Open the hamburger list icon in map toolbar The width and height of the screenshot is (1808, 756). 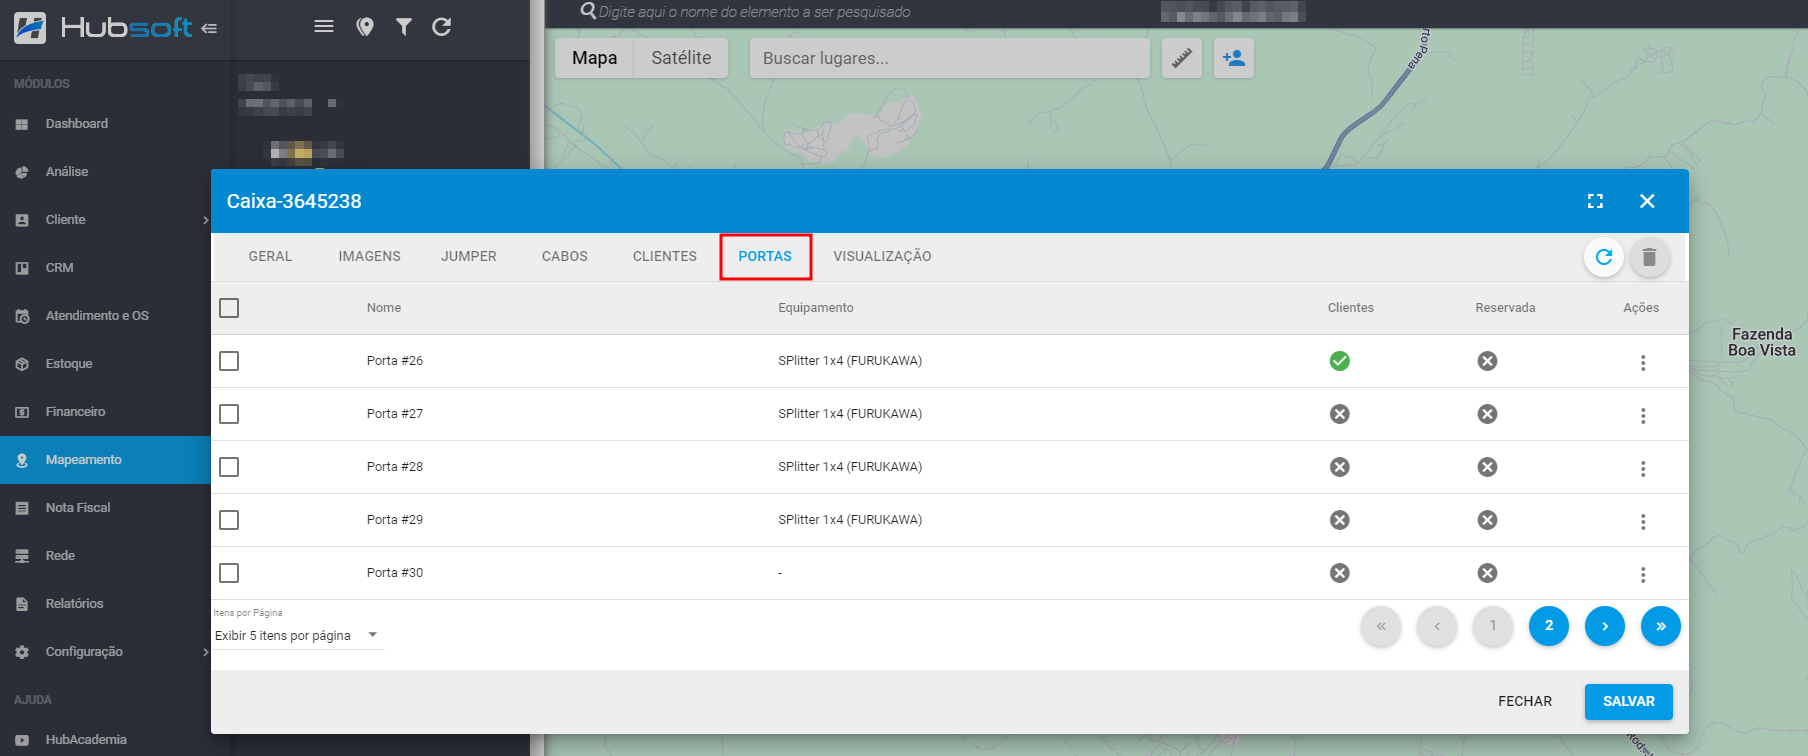pos(324,26)
